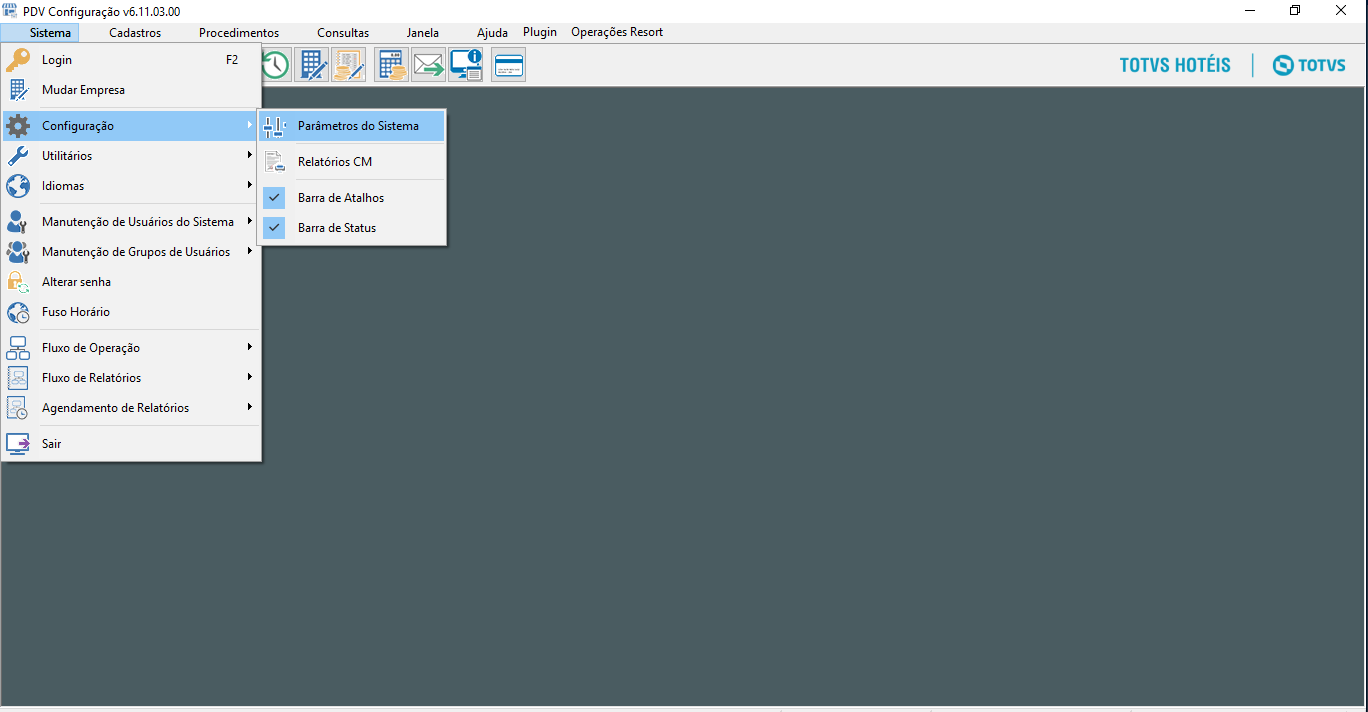Restore the application window
Viewport: 1368px width, 712px height.
tap(1295, 11)
